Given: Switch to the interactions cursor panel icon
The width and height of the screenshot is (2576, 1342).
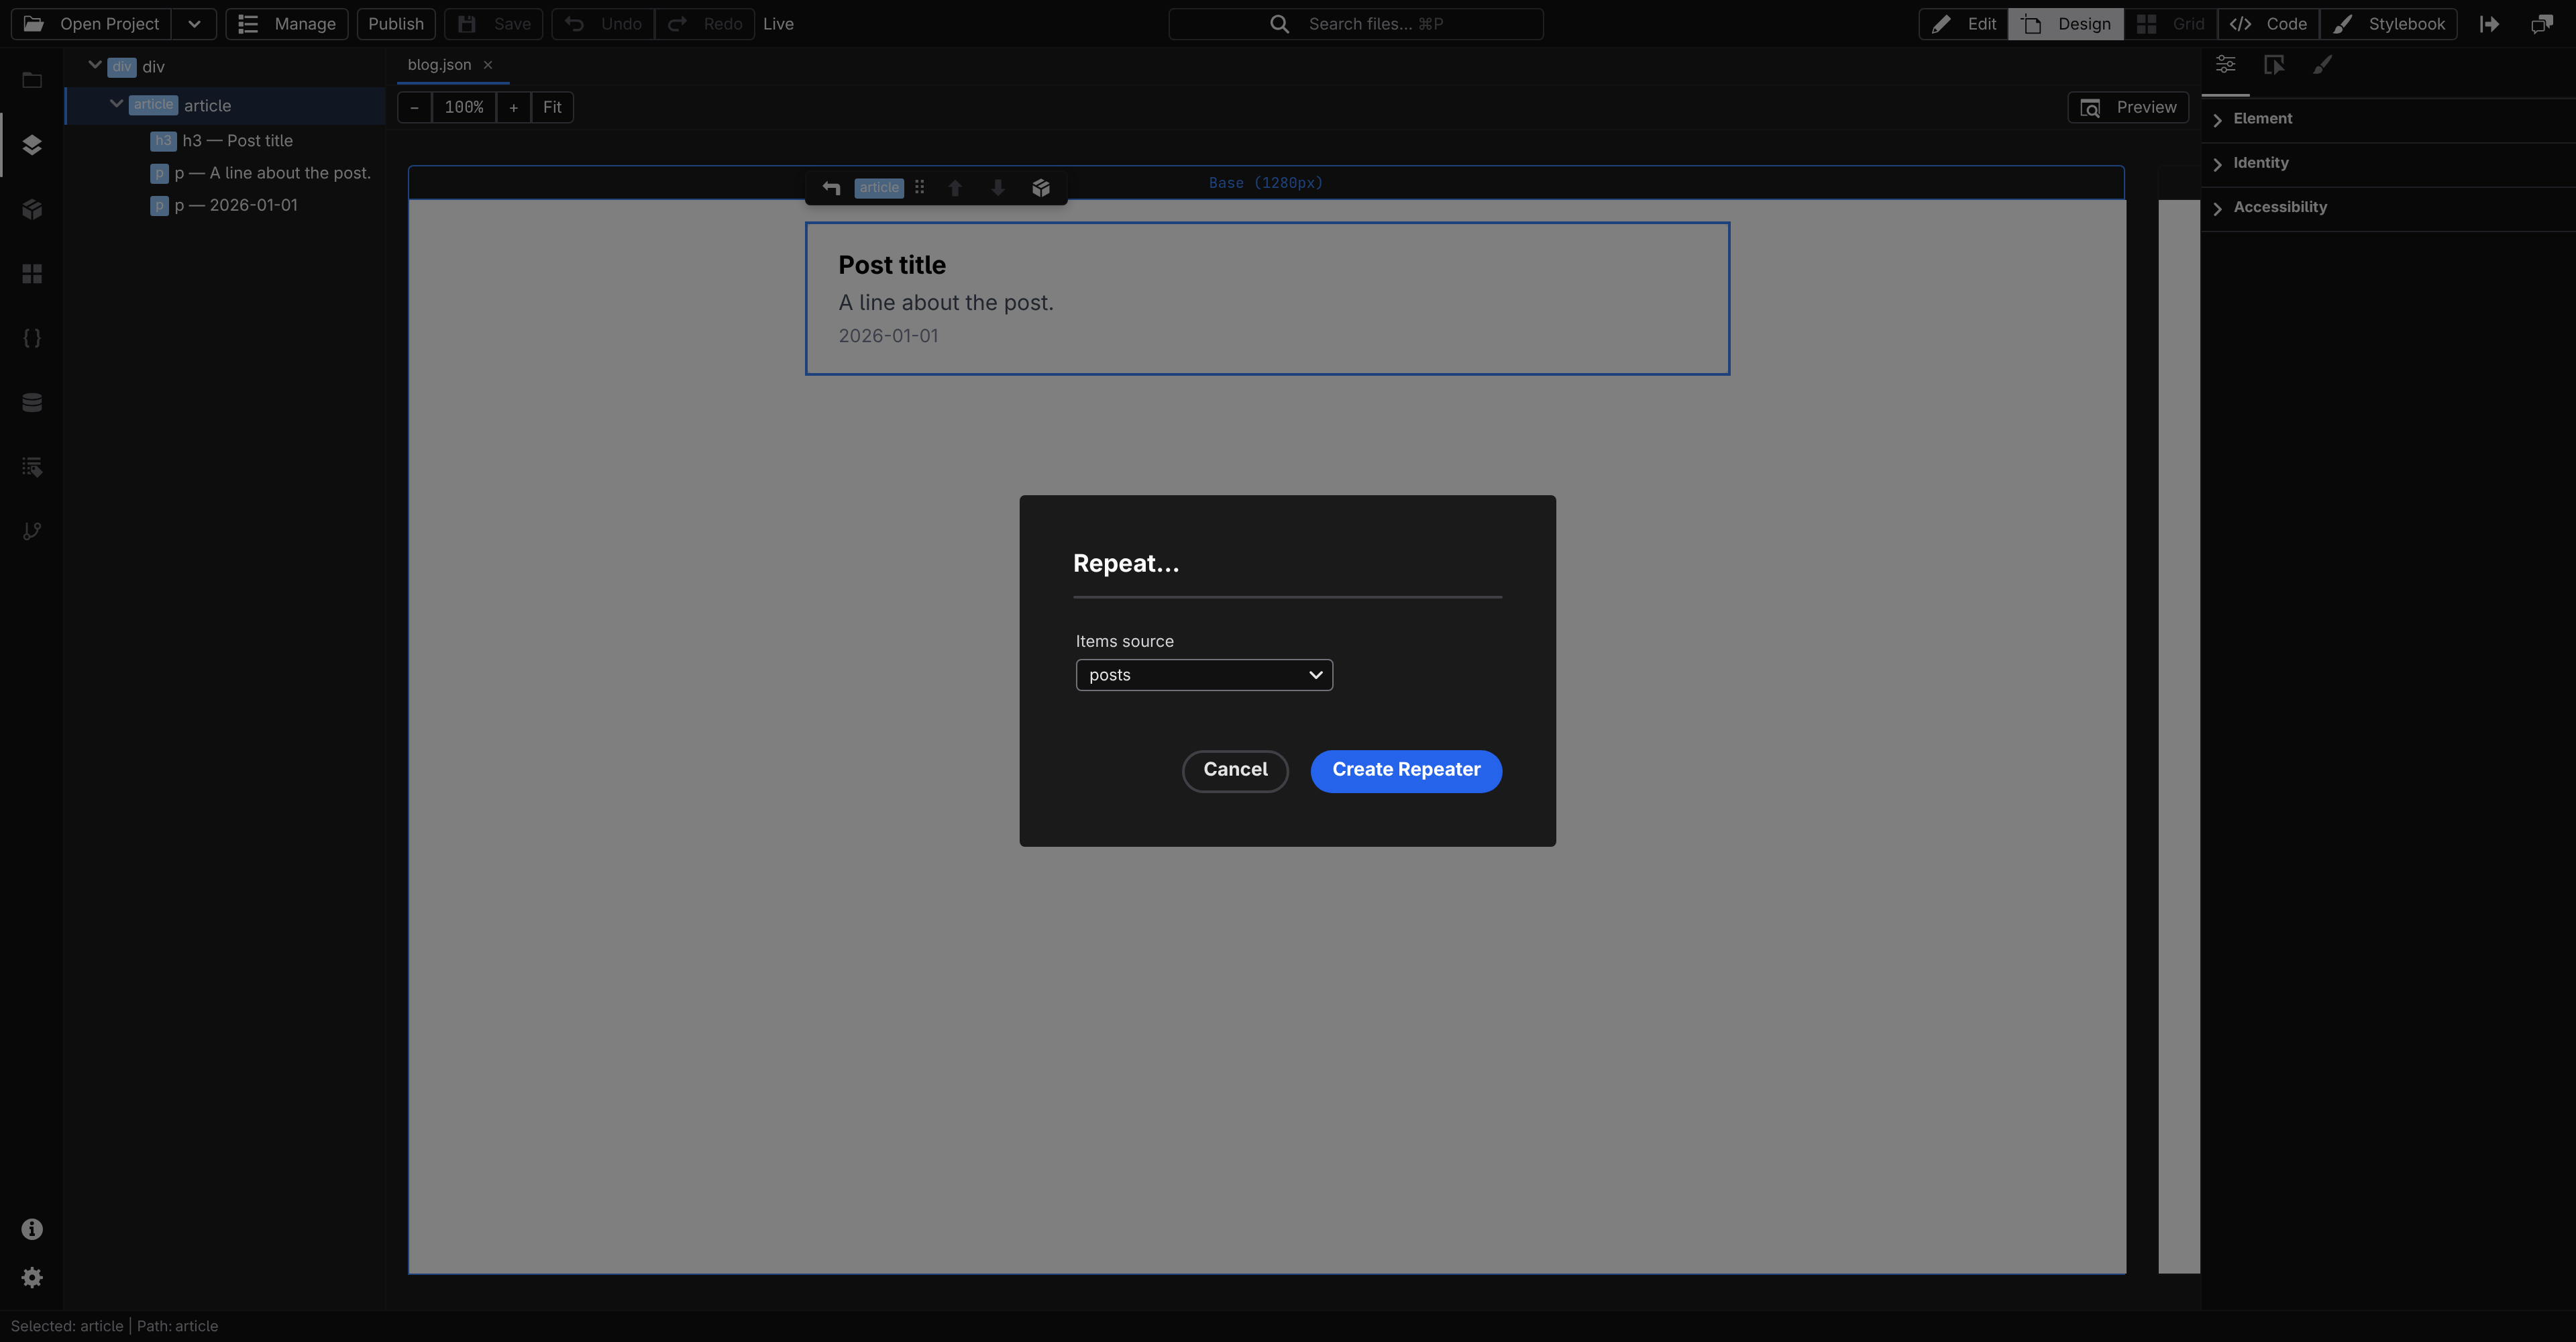Looking at the screenshot, I should point(2274,65).
